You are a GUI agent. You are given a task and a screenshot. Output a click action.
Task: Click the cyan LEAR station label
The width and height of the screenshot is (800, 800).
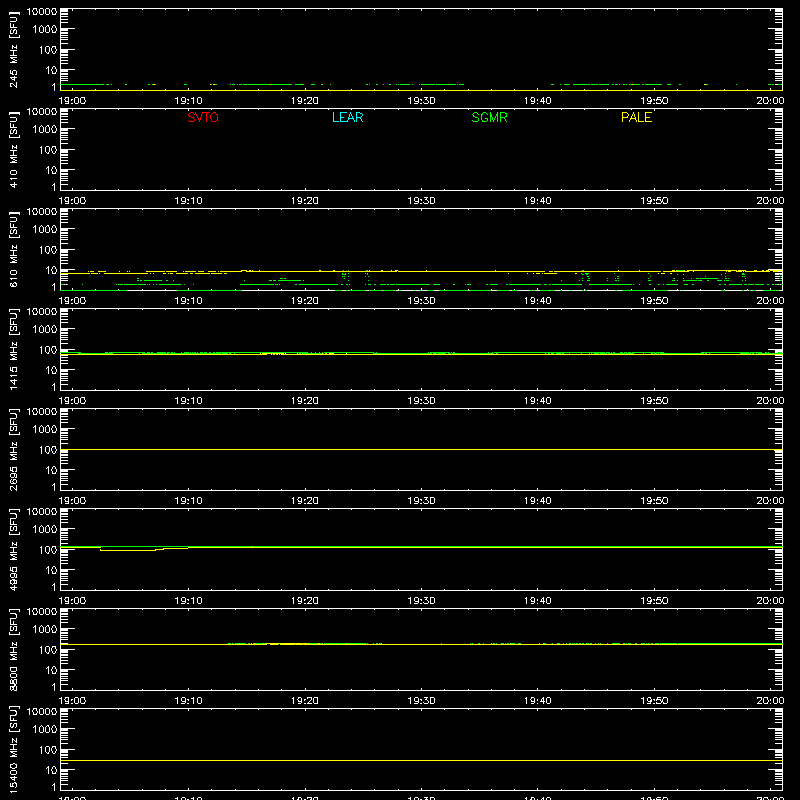point(347,117)
